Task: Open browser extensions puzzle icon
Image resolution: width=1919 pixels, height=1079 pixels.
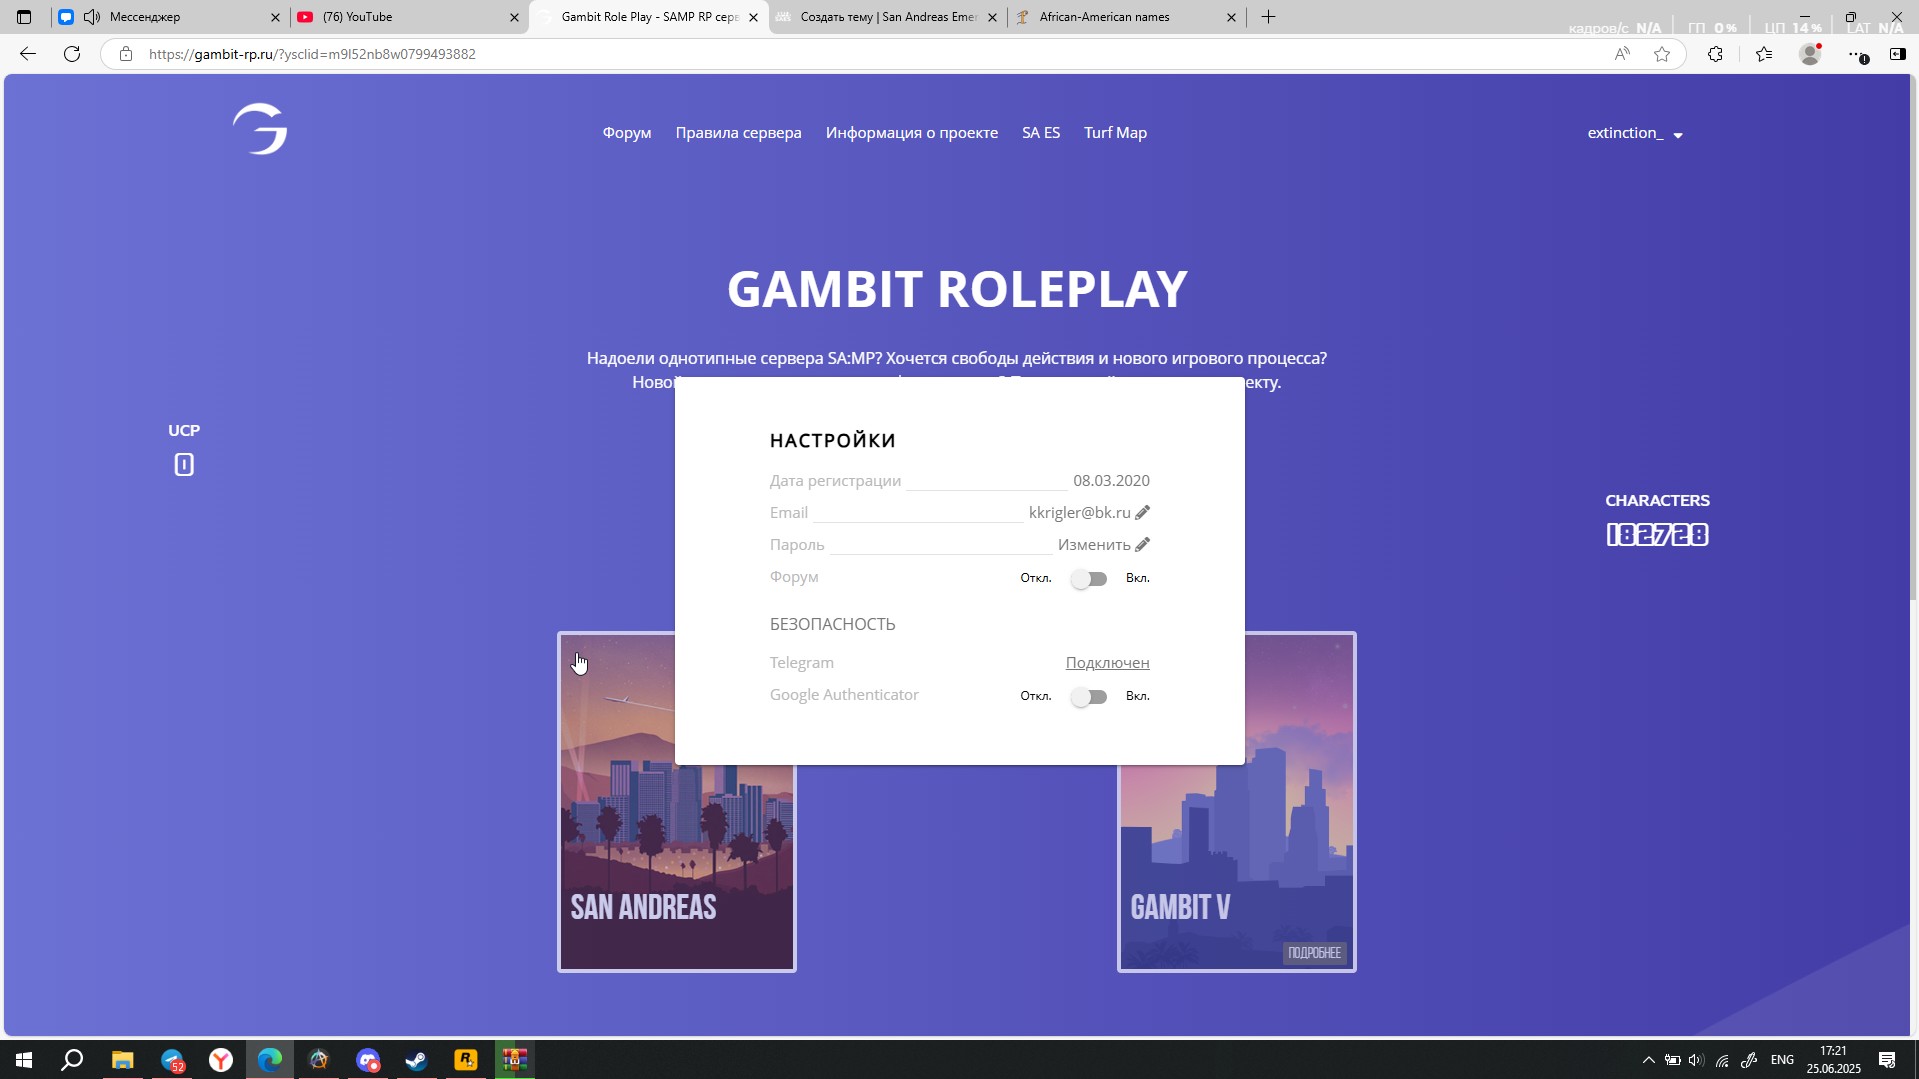Action: tap(1716, 54)
